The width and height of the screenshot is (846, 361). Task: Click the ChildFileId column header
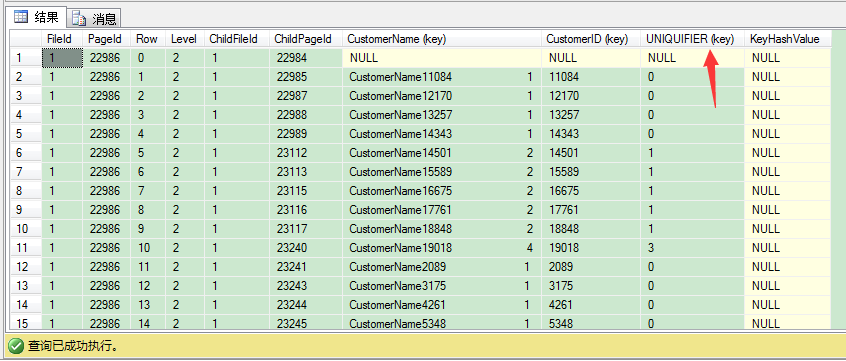tap(237, 39)
